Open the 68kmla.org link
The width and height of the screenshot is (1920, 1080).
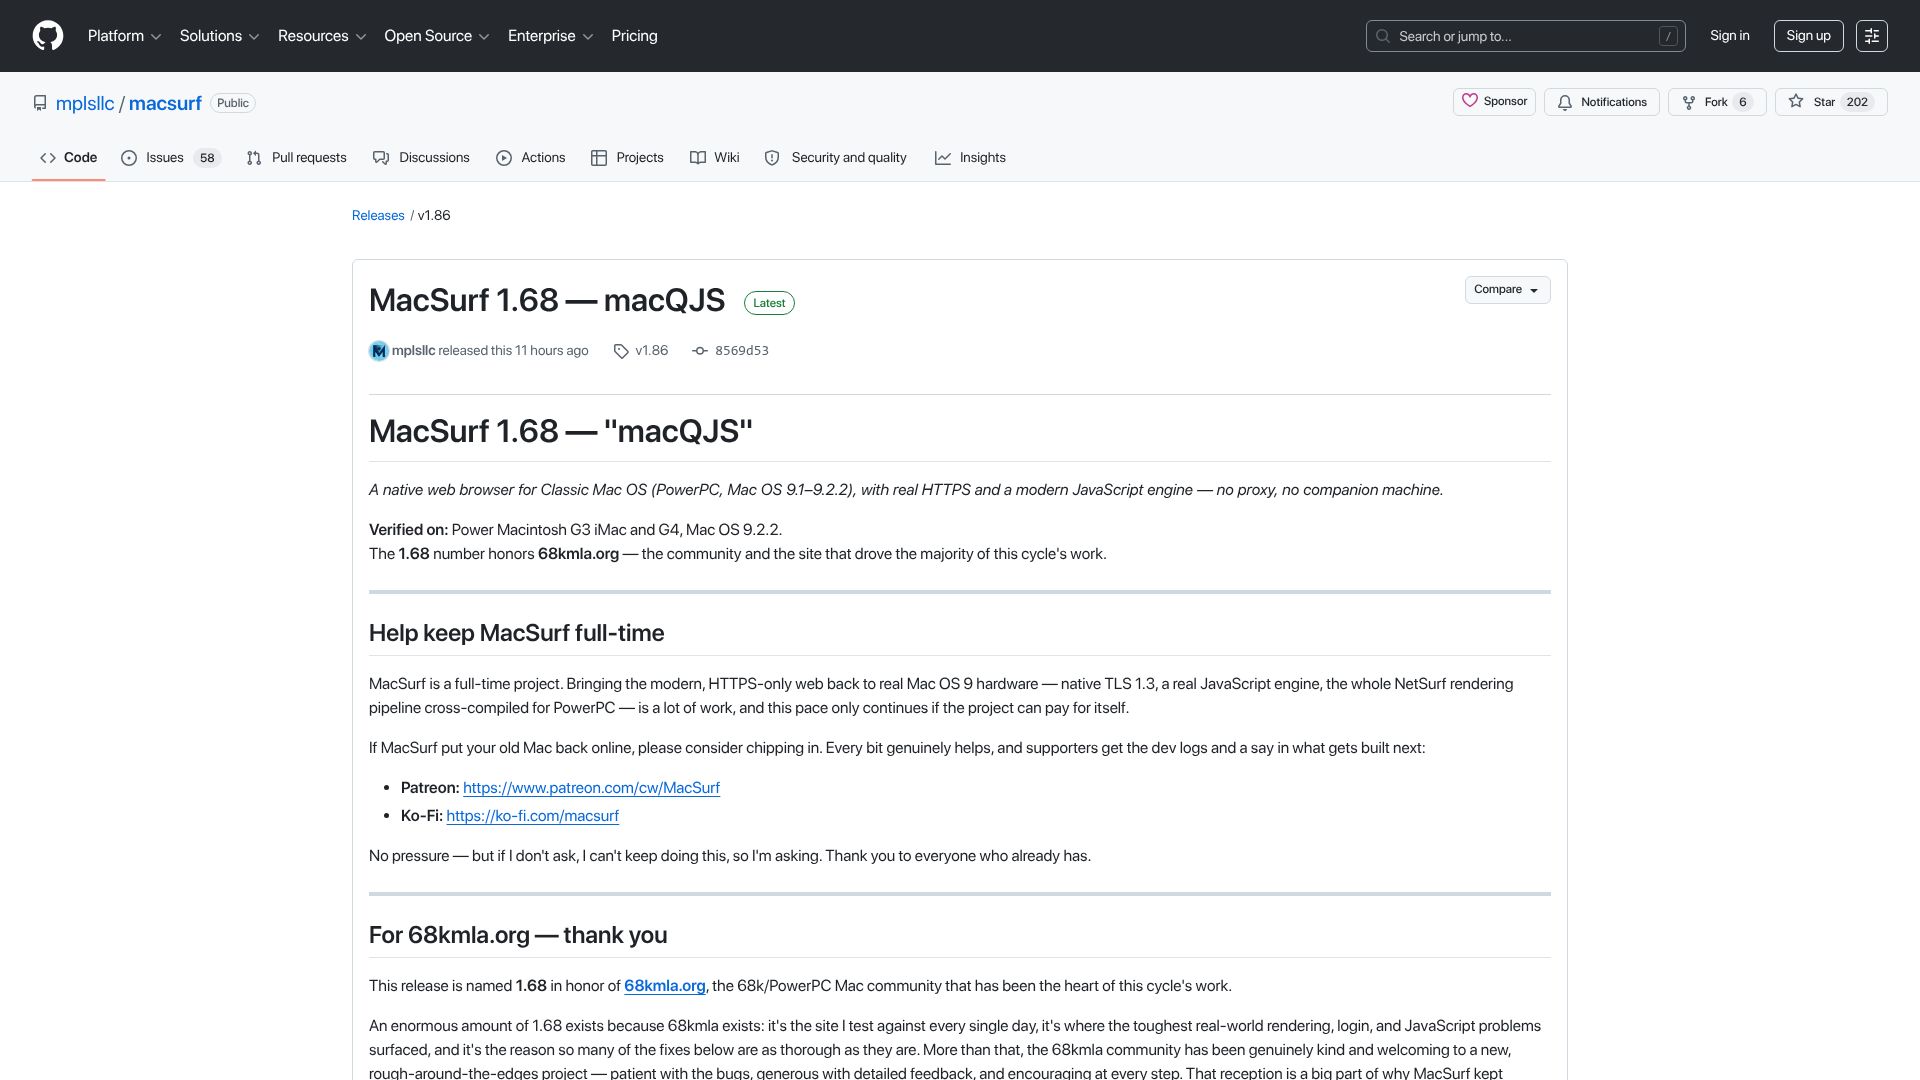664,986
